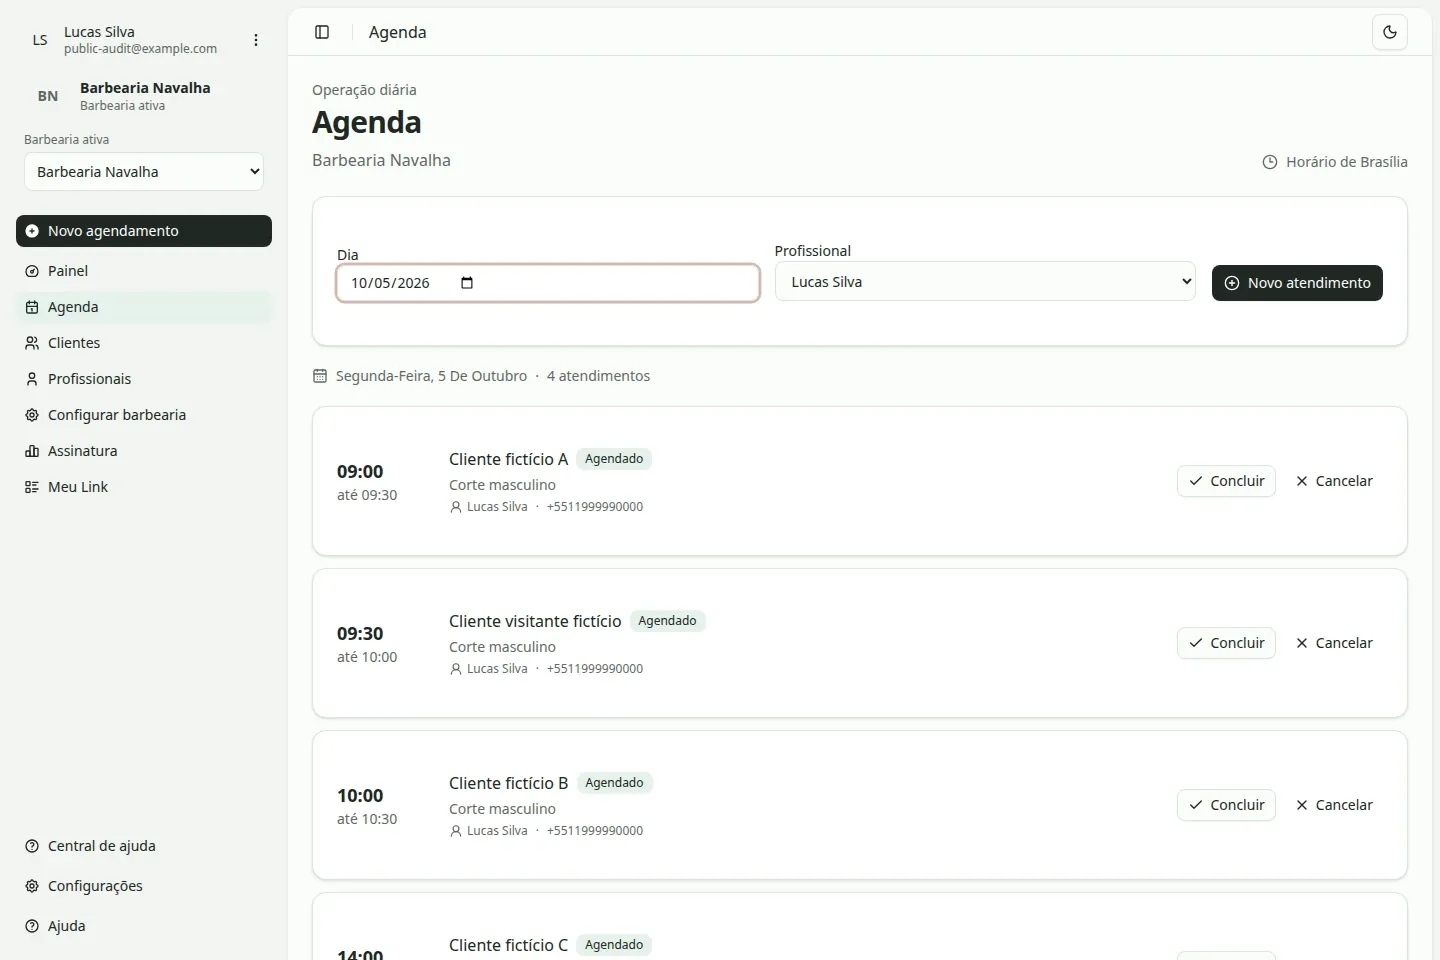Click the Novo agendamento button
The width and height of the screenshot is (1440, 960).
144,231
